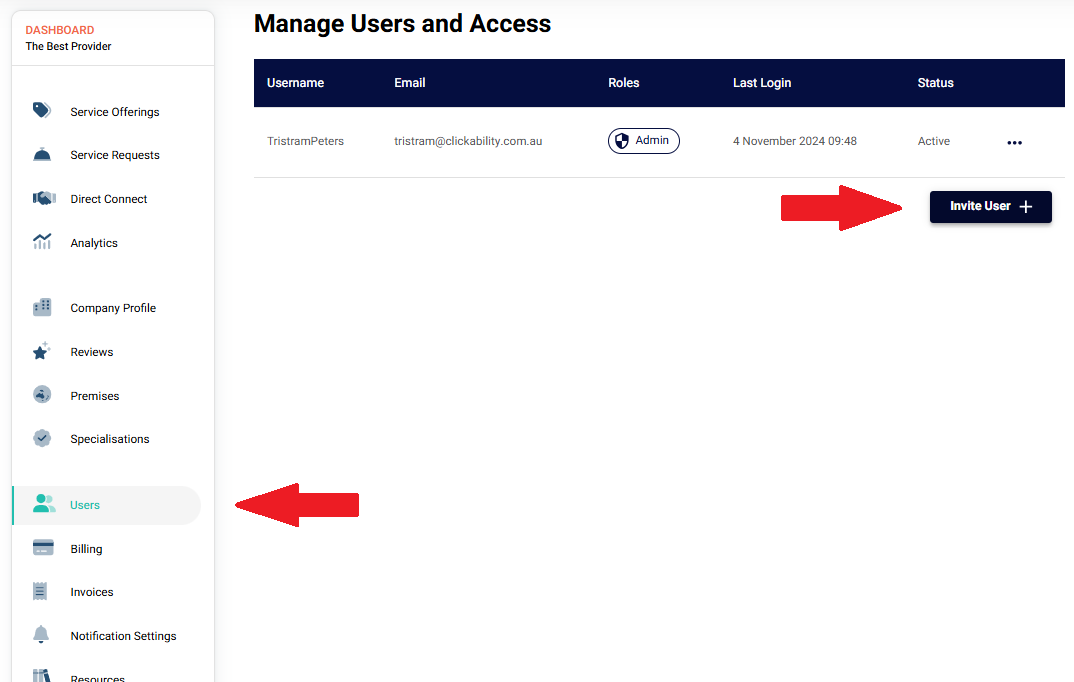
Task: Select the Premises globe icon
Action: click(x=42, y=395)
